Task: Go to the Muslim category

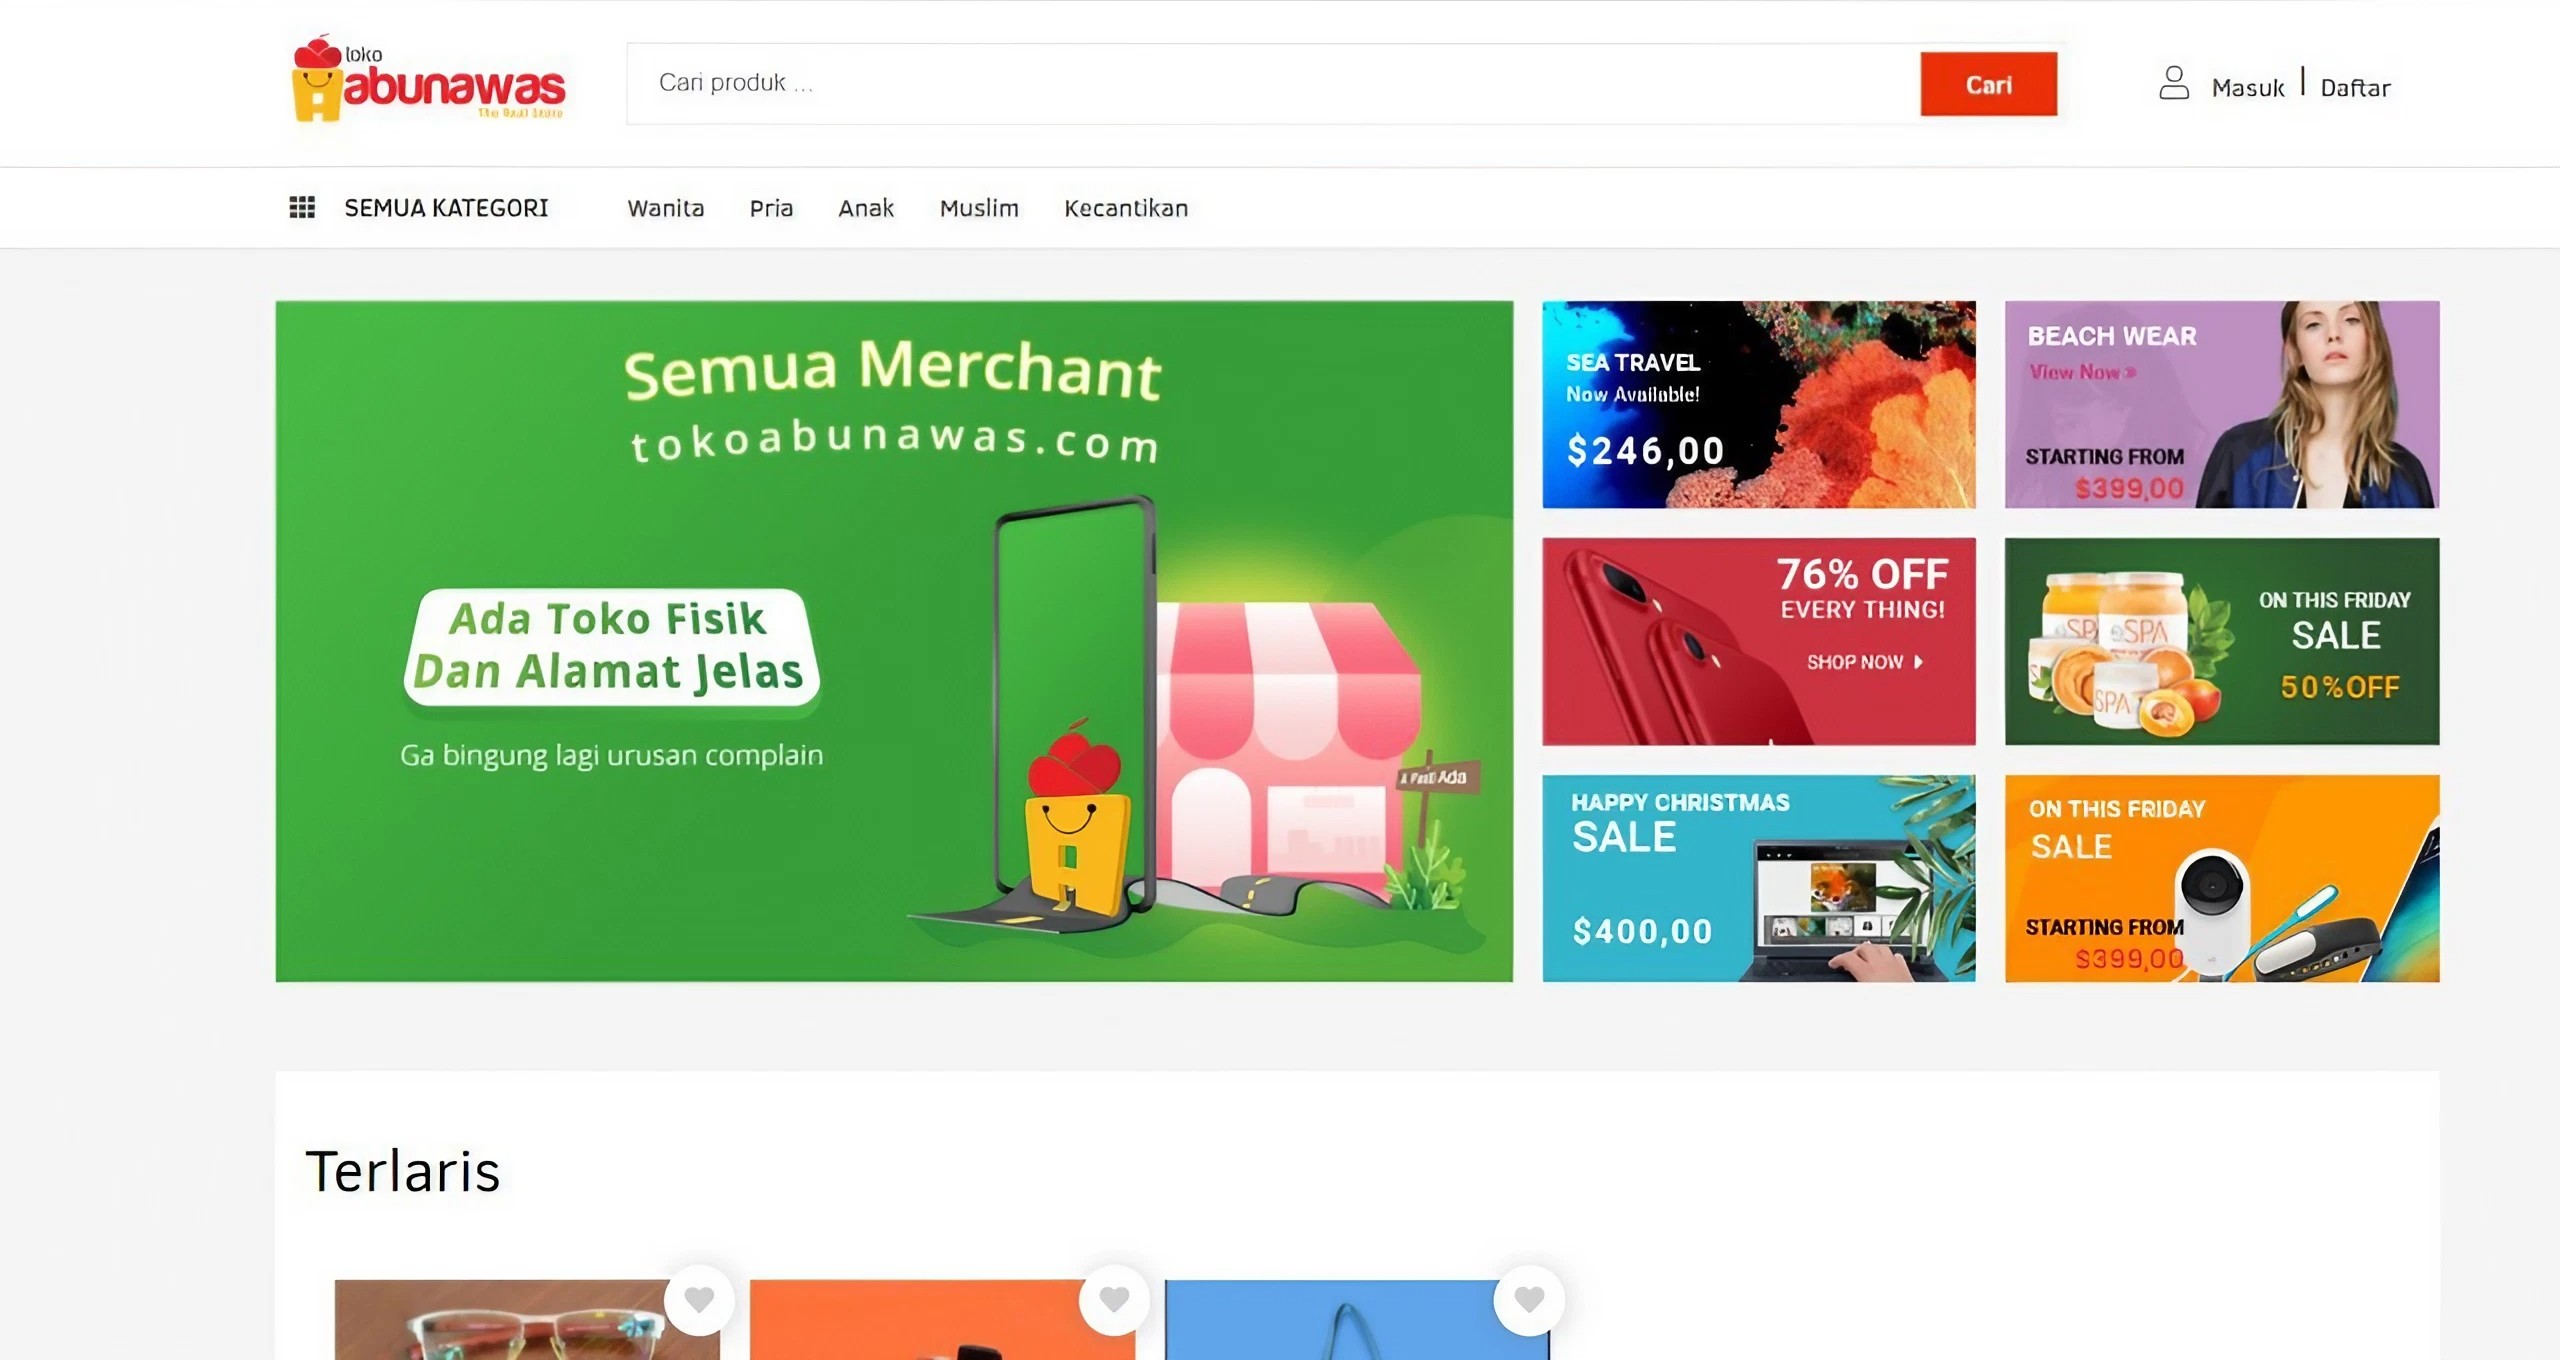Action: click(x=979, y=208)
